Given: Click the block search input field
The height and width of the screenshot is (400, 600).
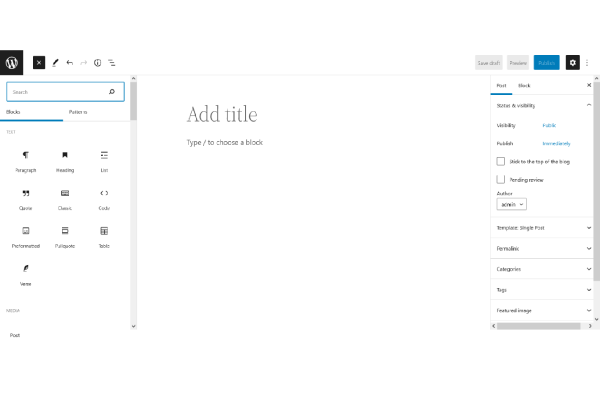Looking at the screenshot, I should coord(58,91).
